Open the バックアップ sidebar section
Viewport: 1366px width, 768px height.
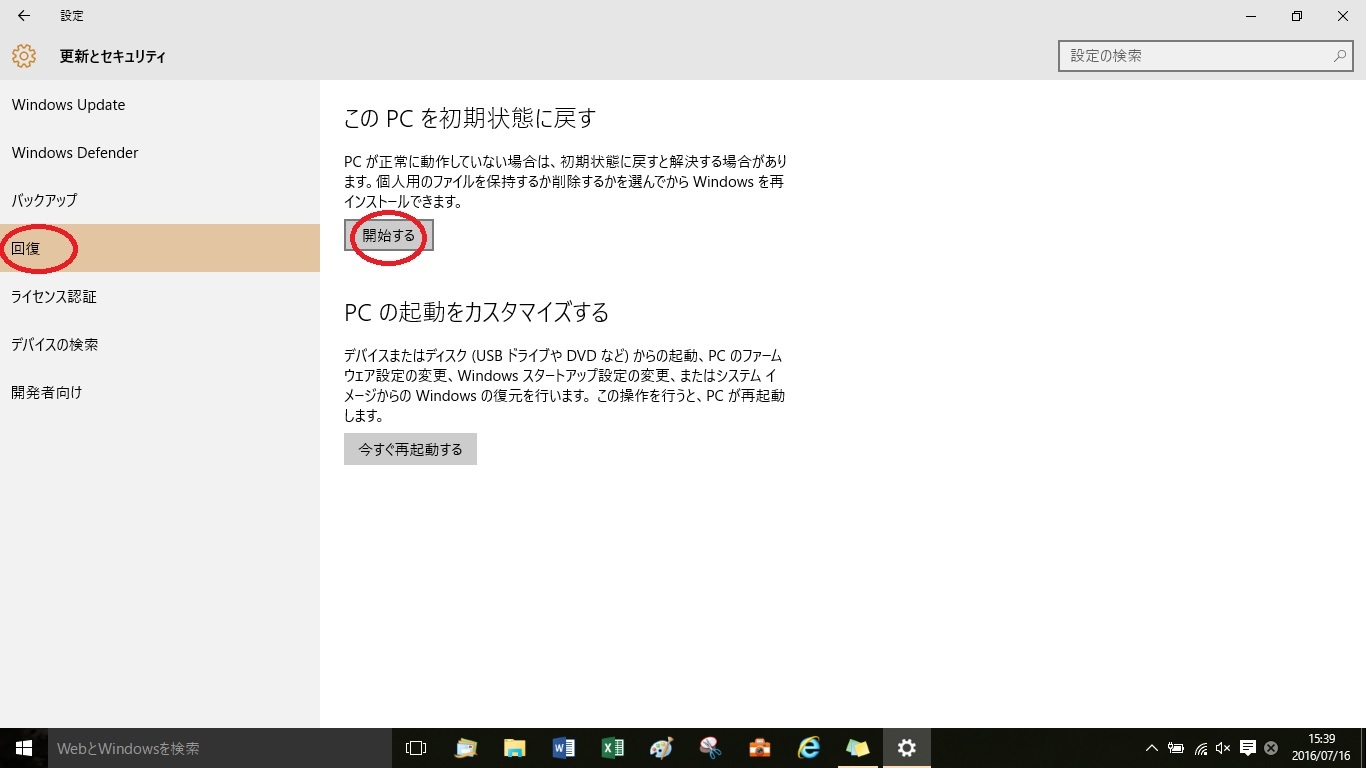(x=160, y=200)
